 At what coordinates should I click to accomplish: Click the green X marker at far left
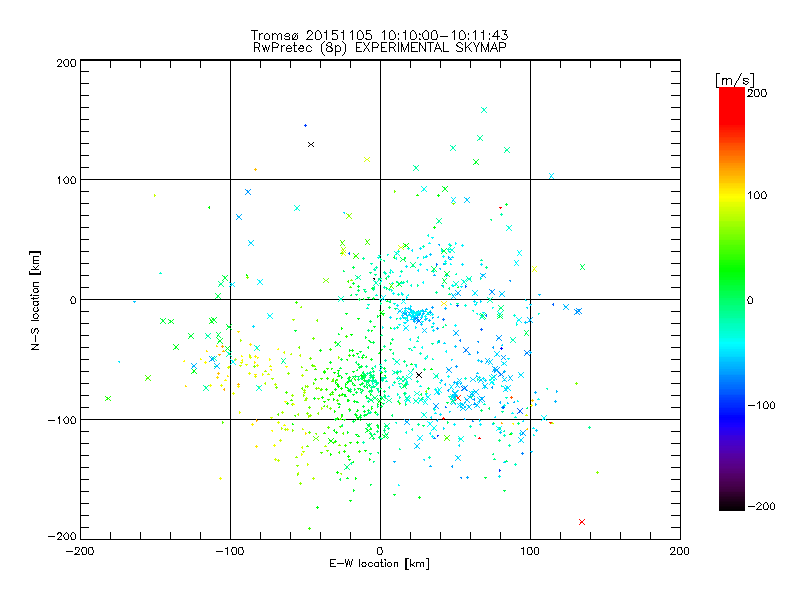108,398
